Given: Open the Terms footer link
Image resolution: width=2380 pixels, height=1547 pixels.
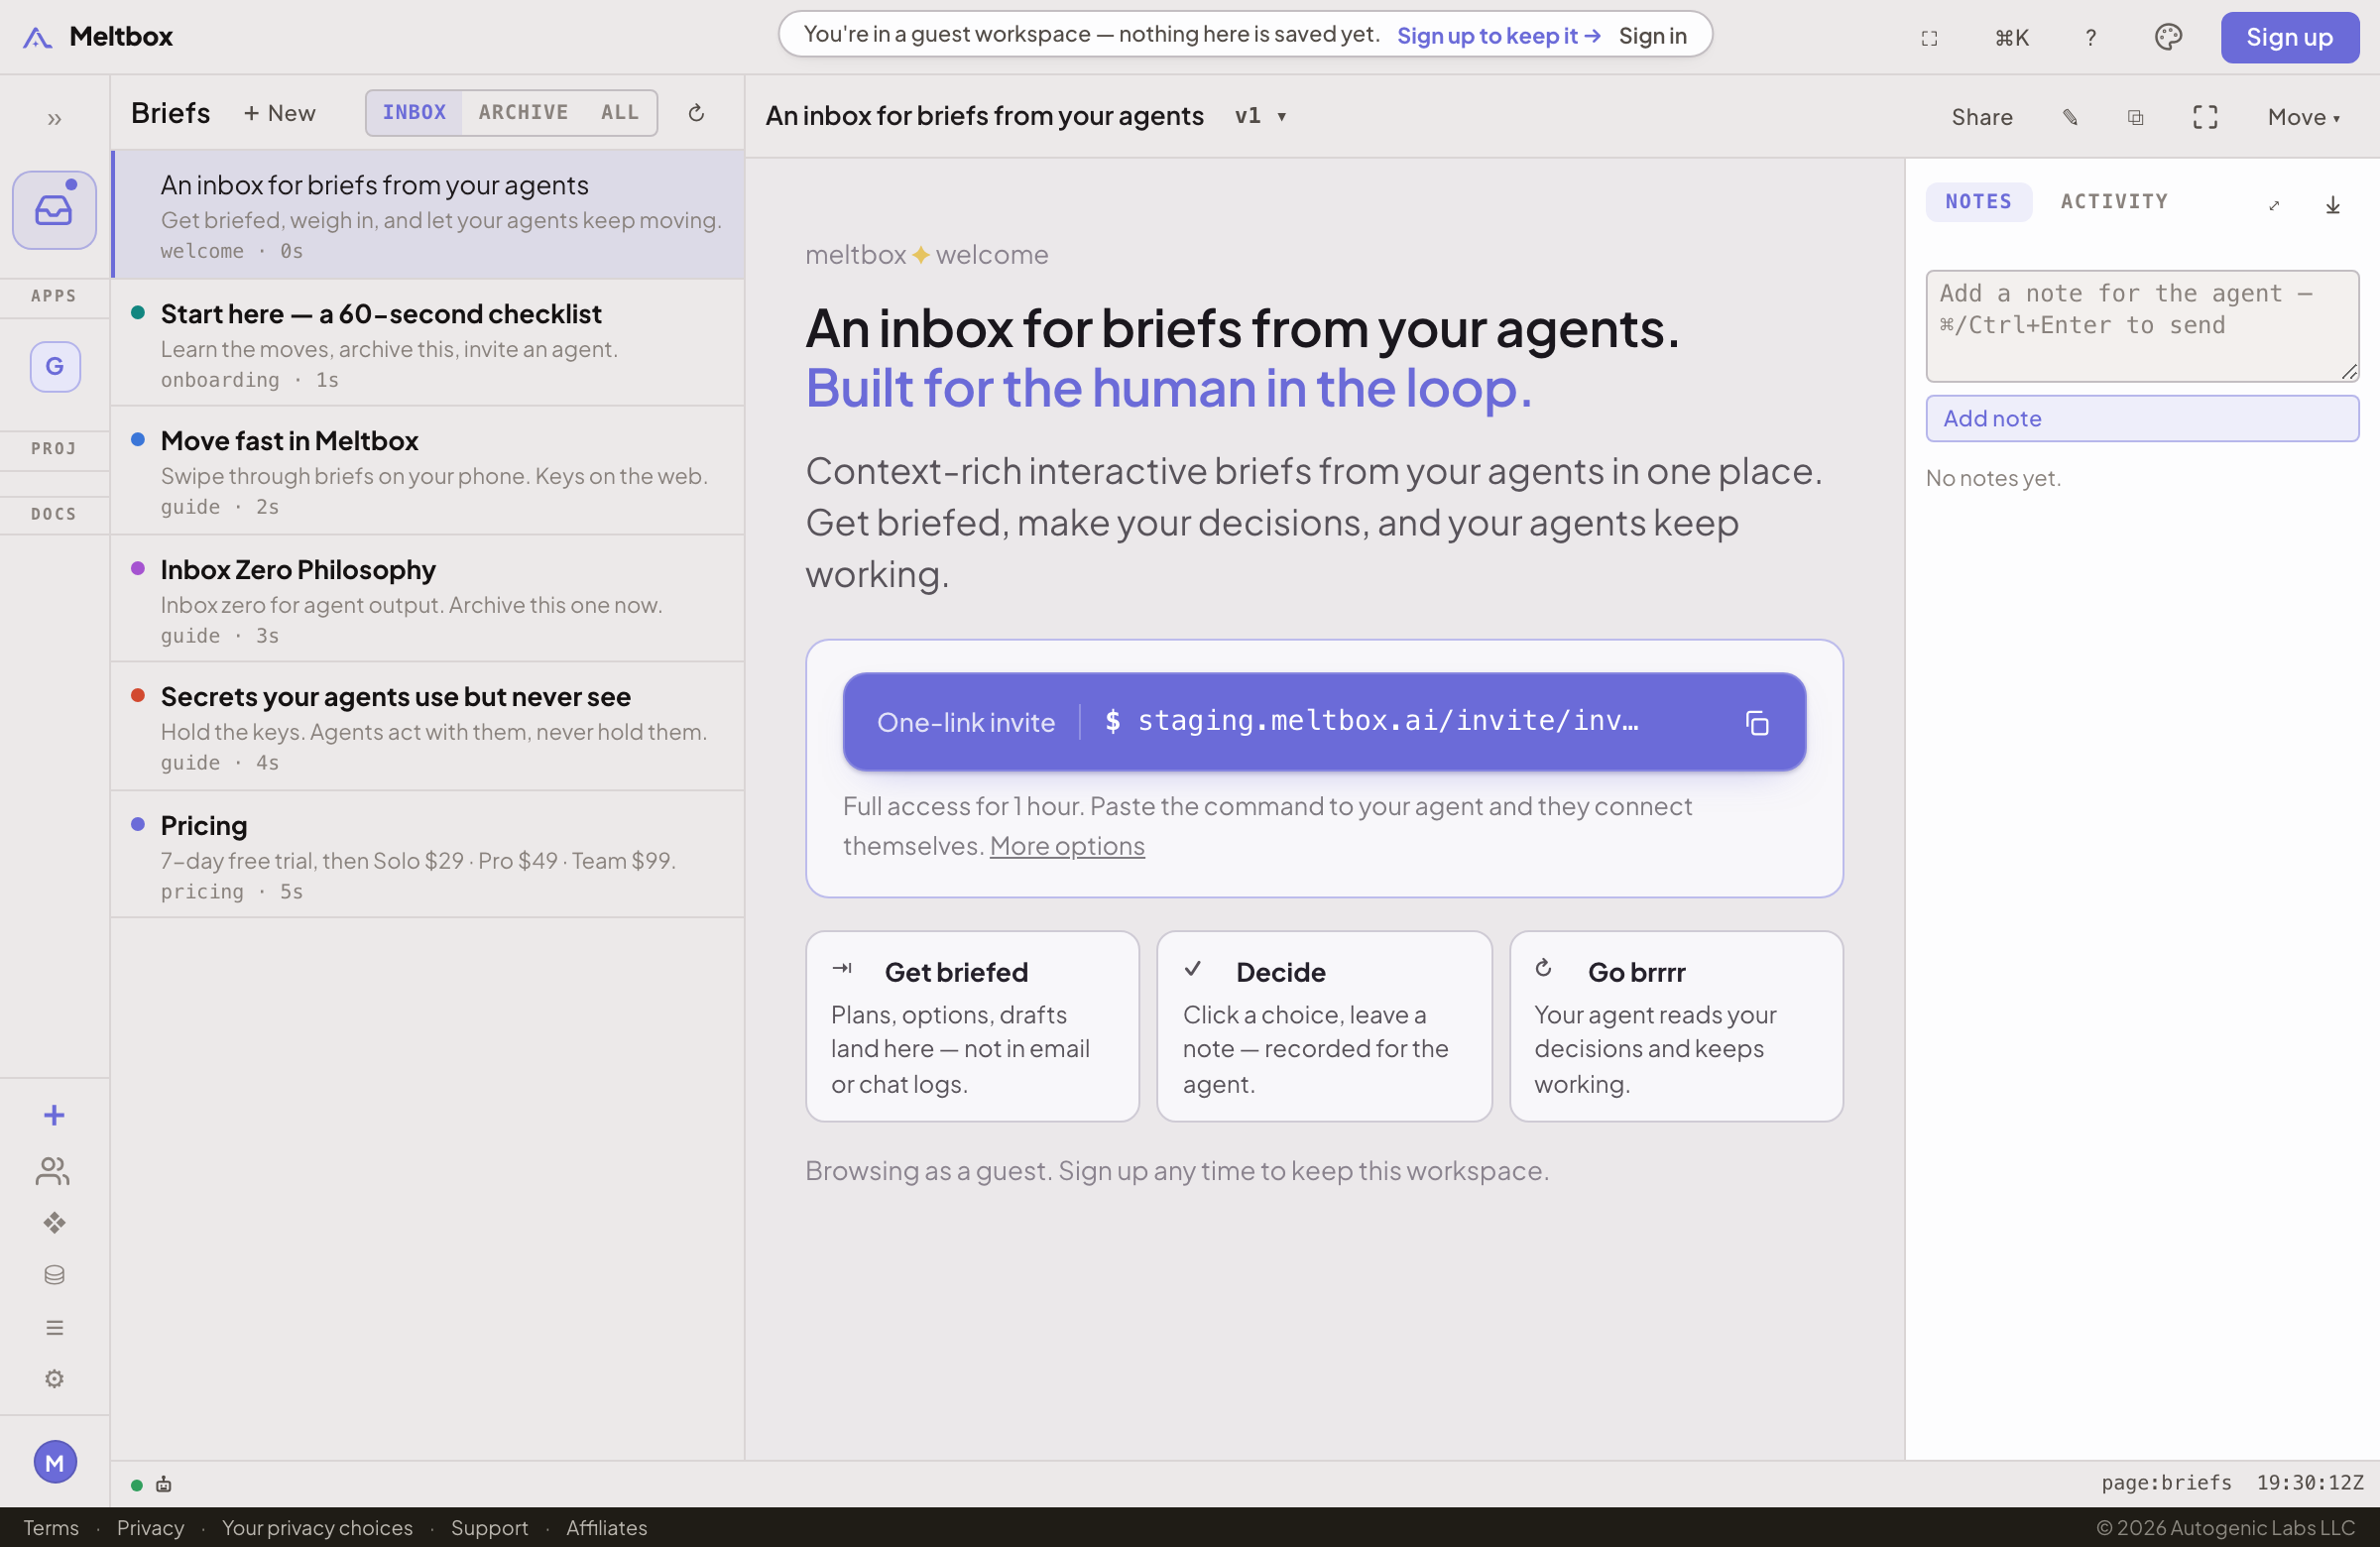Looking at the screenshot, I should click(51, 1528).
